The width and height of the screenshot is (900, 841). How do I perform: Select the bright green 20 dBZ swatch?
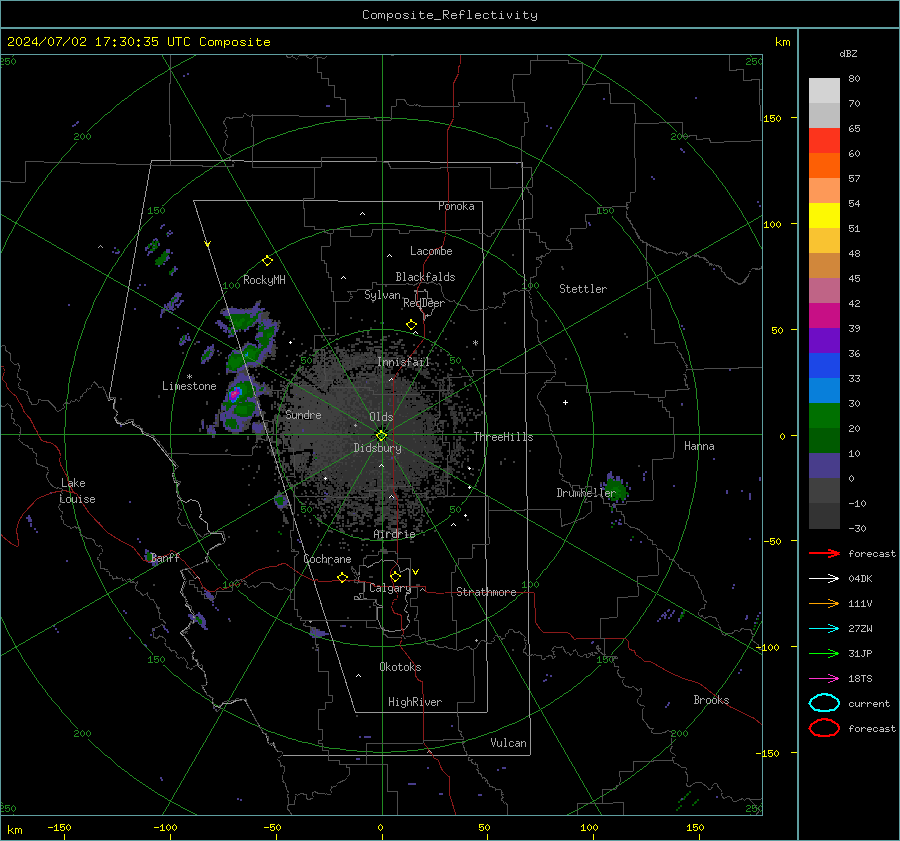coord(824,416)
